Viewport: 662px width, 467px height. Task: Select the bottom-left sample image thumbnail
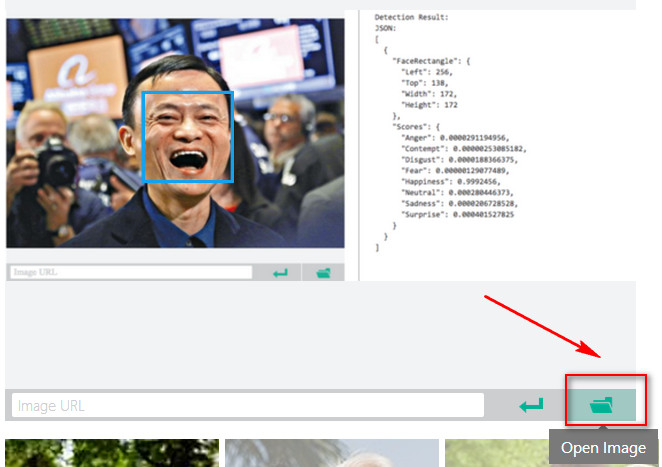tap(111, 453)
